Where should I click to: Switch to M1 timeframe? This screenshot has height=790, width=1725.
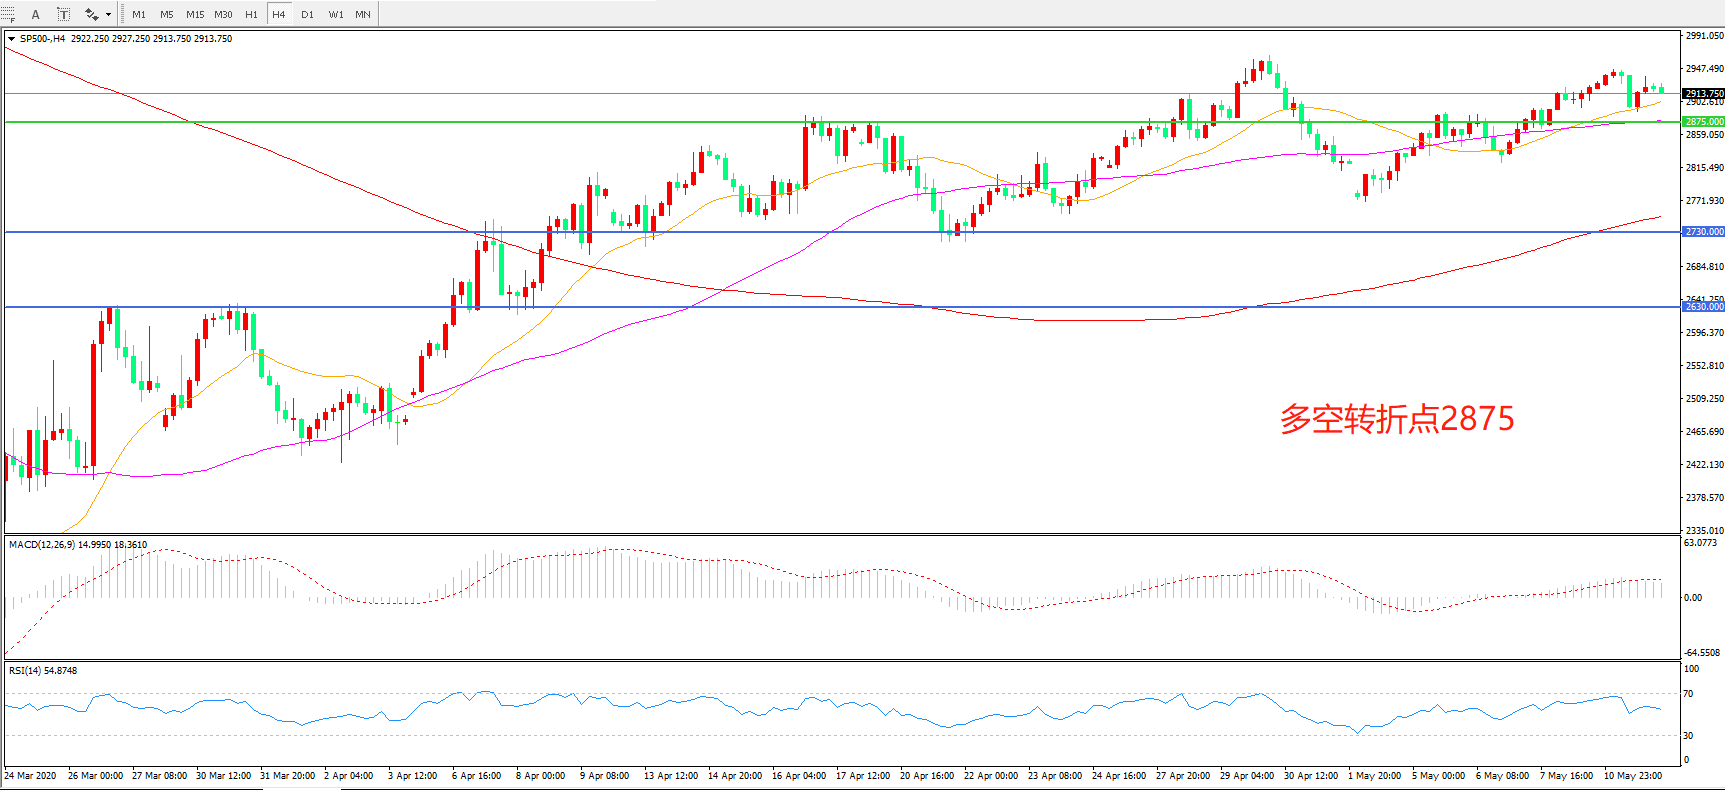tap(139, 14)
